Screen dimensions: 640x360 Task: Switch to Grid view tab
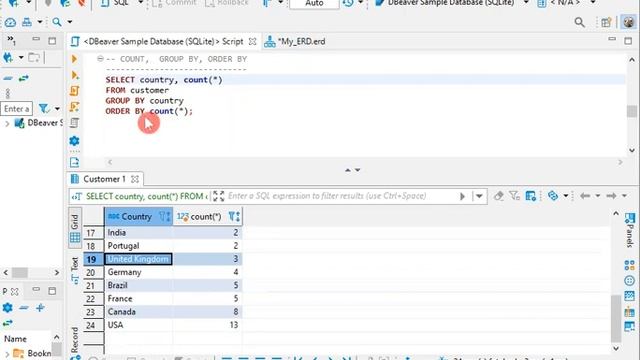pos(75,227)
